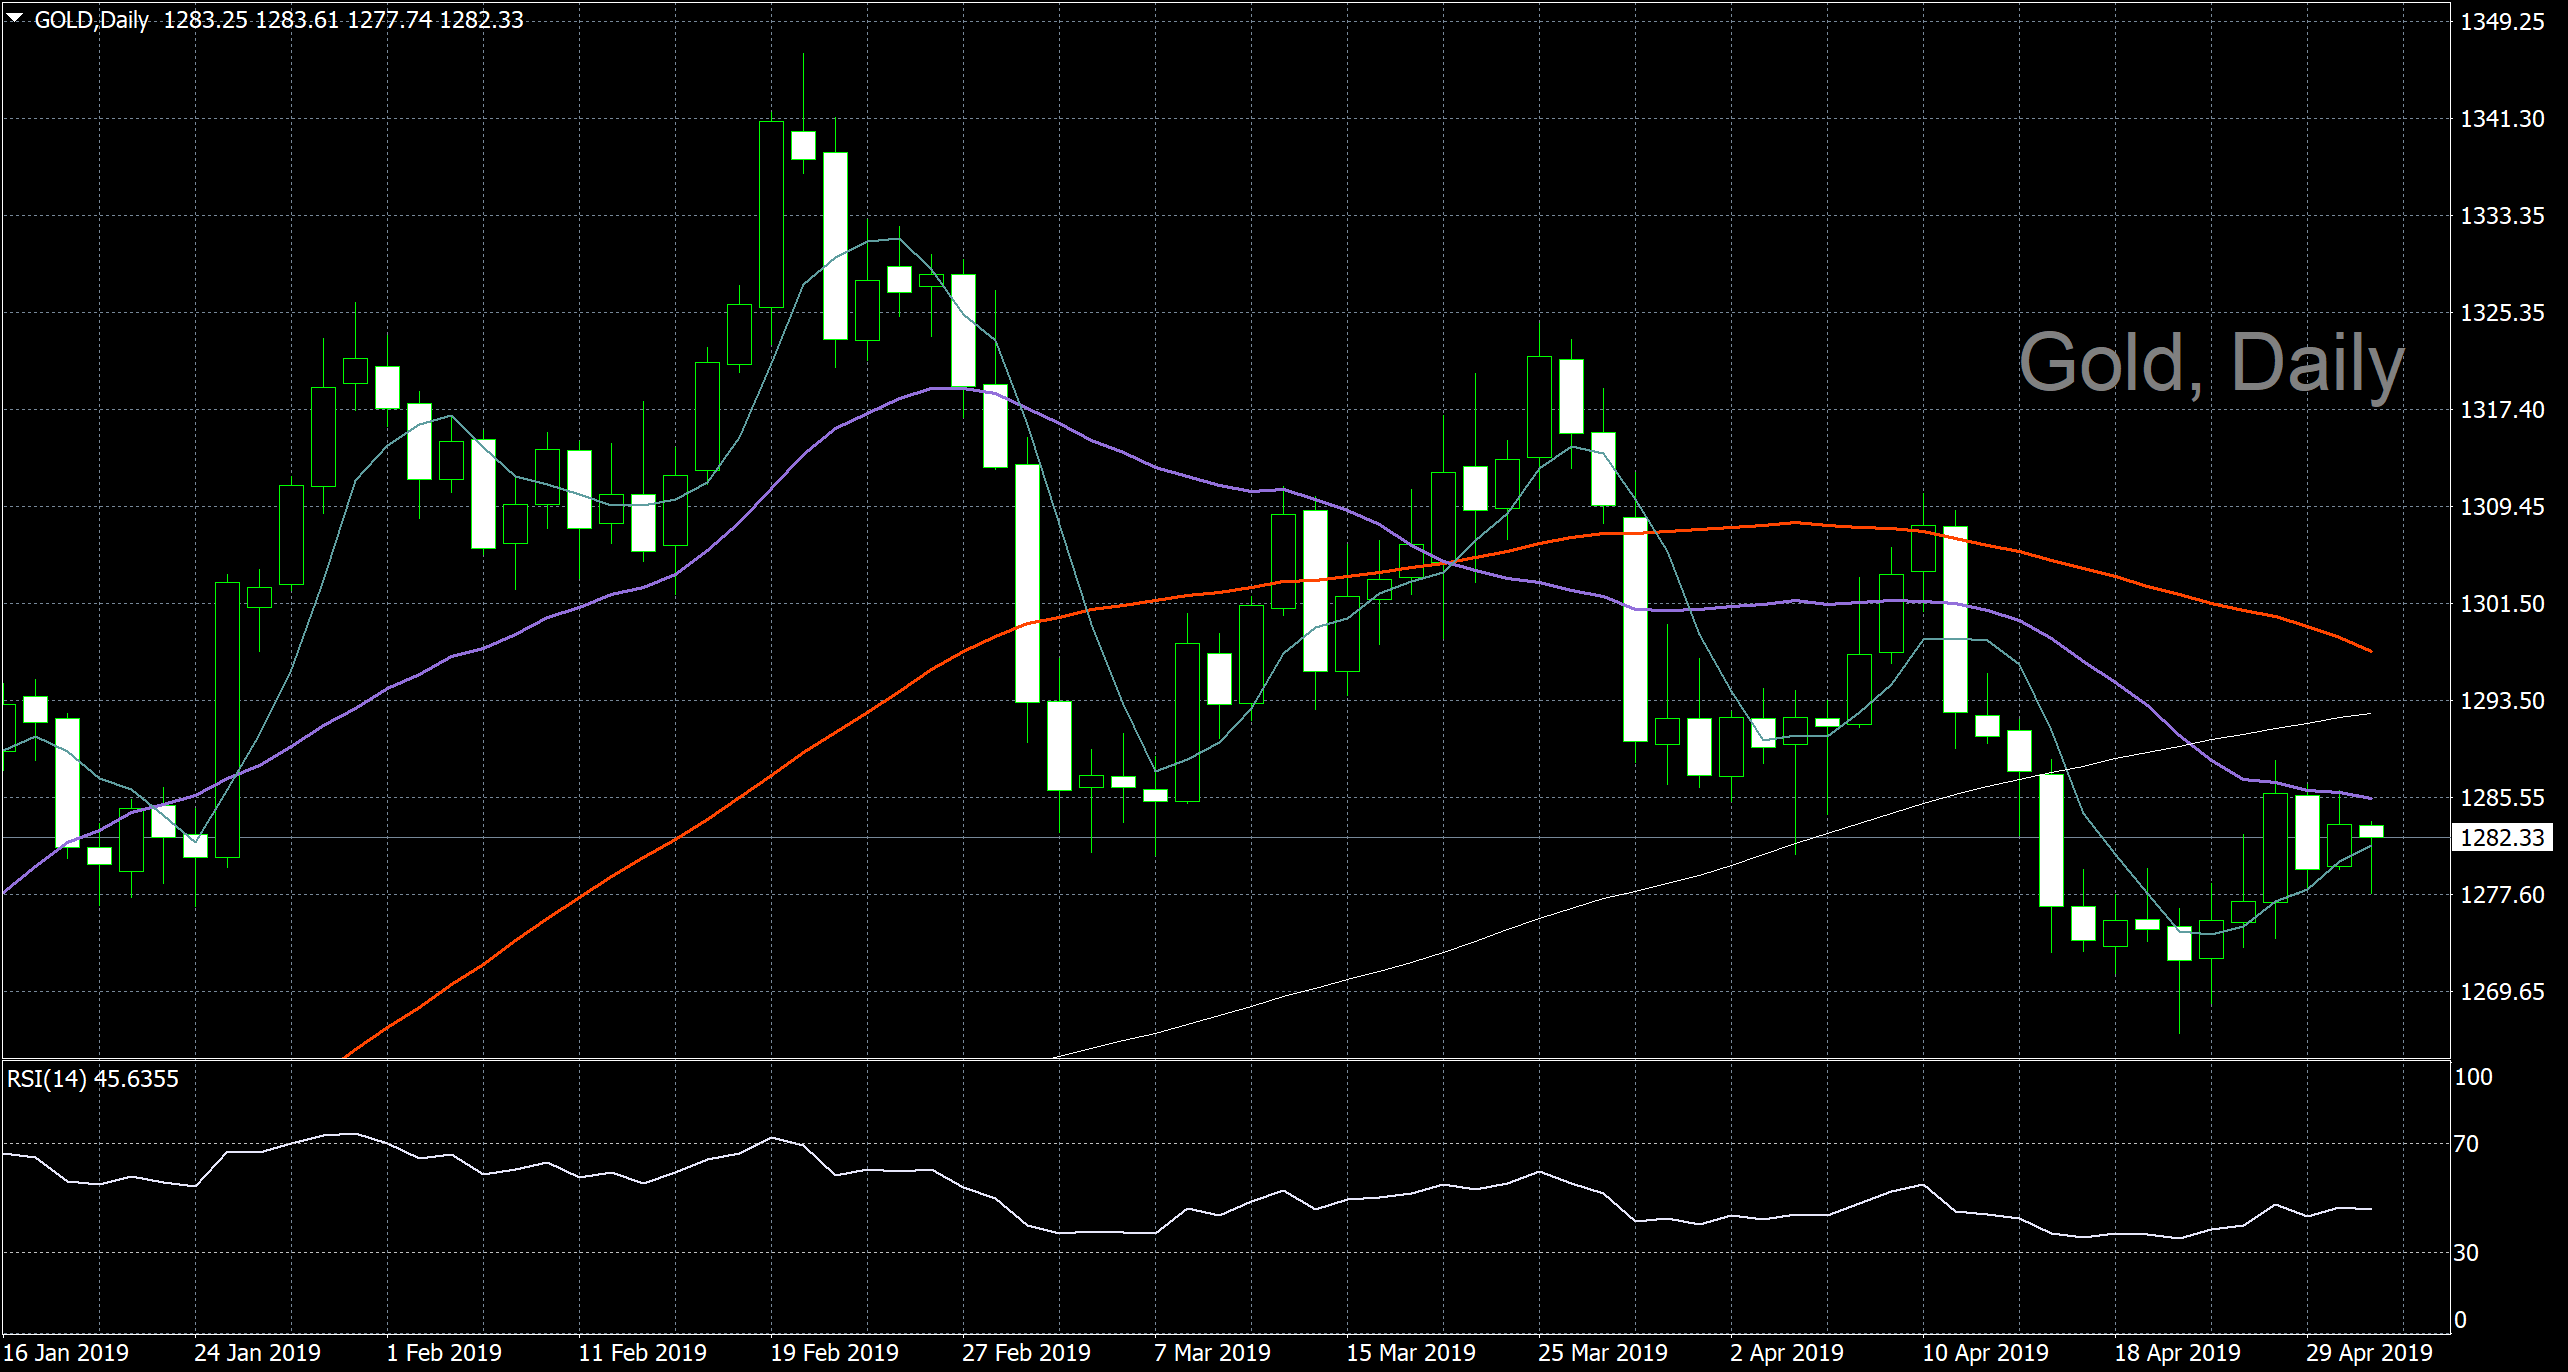Click the 19 Feb 2019 date label

coord(834,1353)
